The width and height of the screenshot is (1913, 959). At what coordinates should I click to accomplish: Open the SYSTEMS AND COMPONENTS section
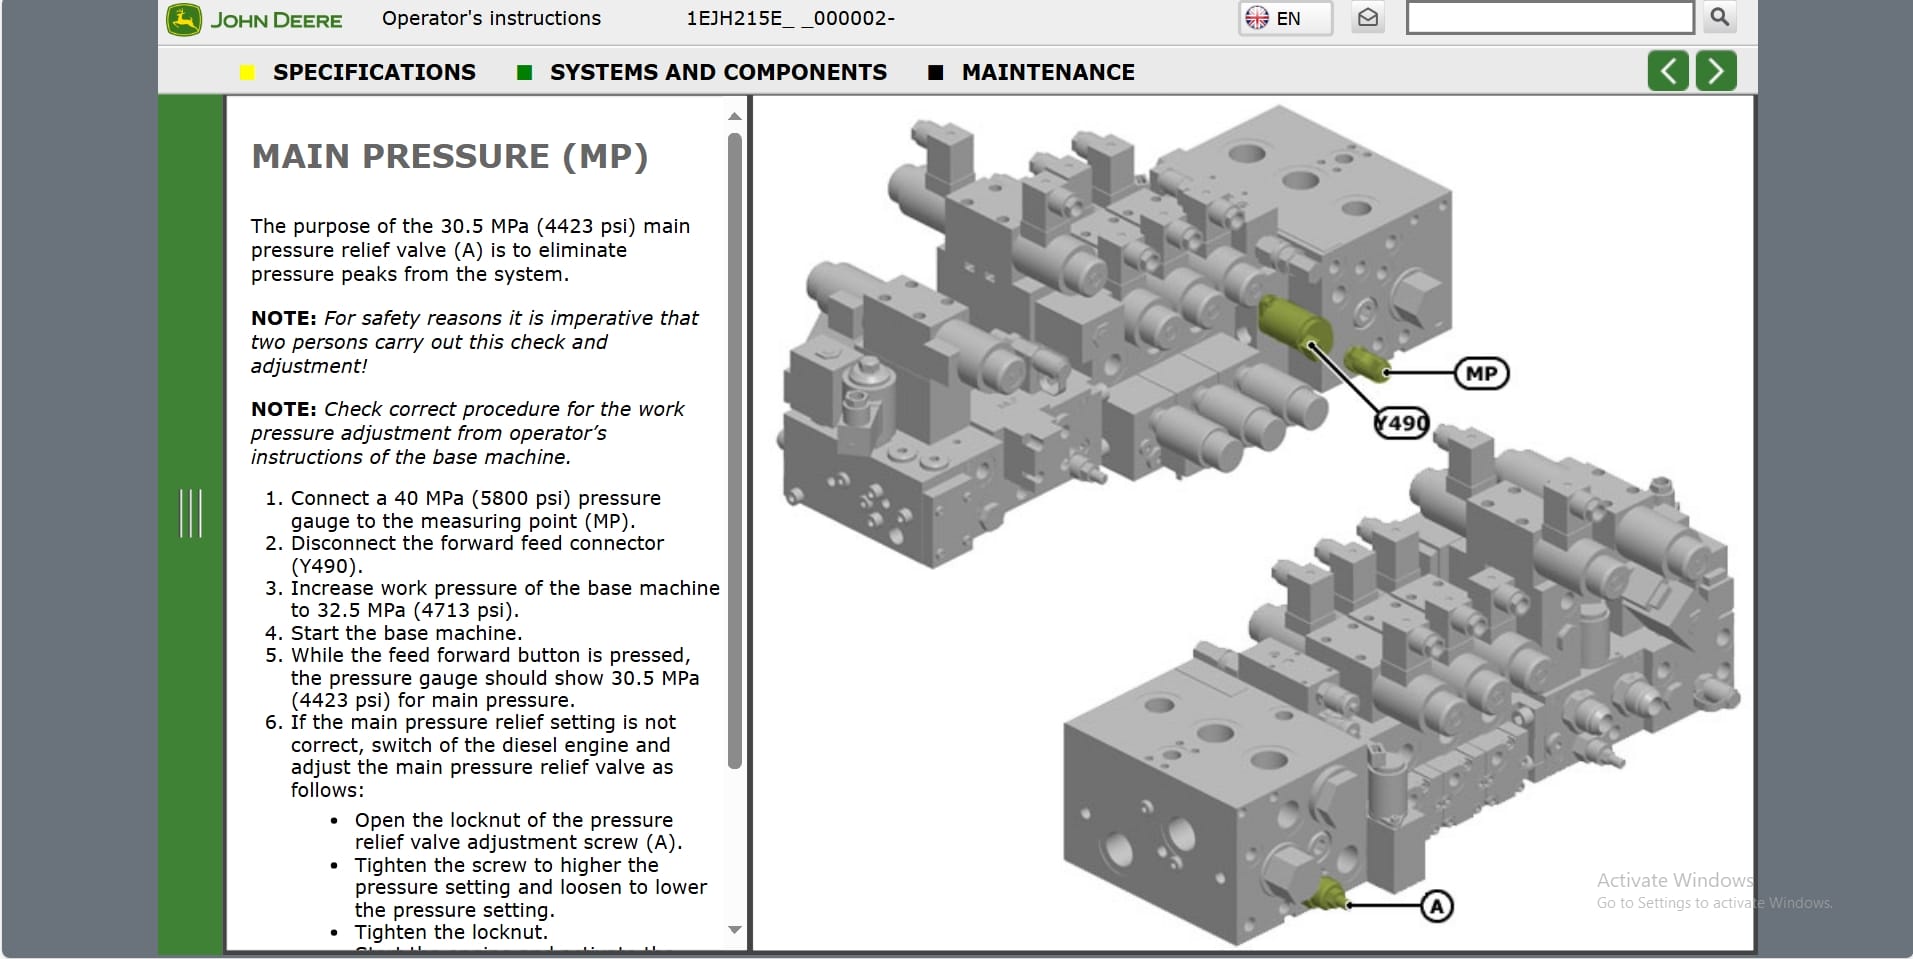[717, 72]
